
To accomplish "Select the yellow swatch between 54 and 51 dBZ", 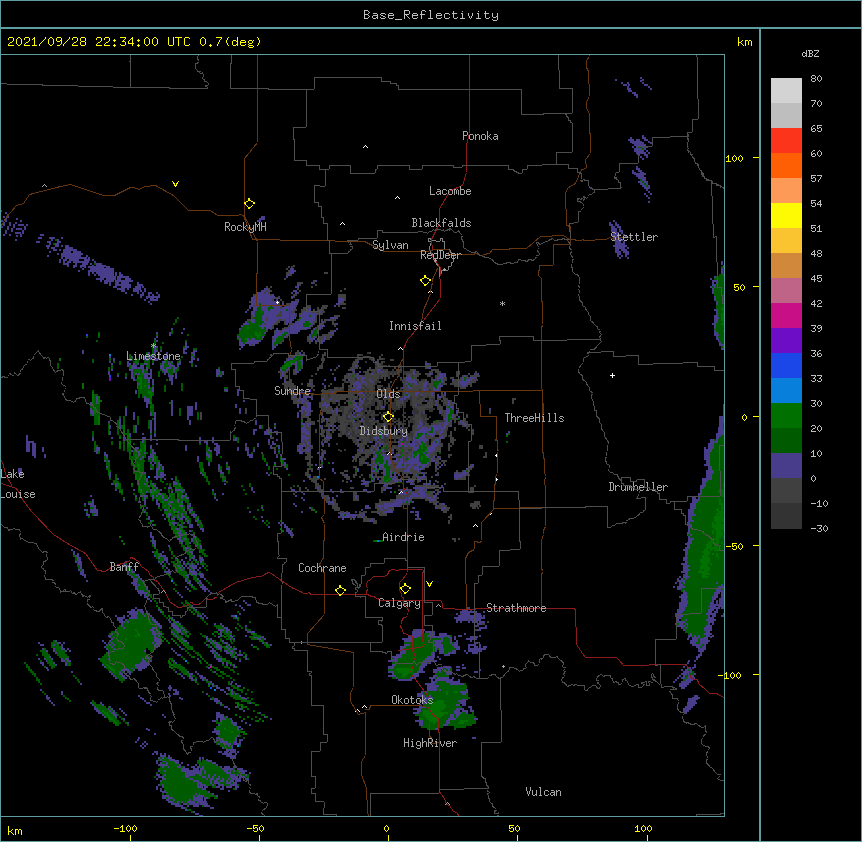I will pyautogui.click(x=786, y=215).
